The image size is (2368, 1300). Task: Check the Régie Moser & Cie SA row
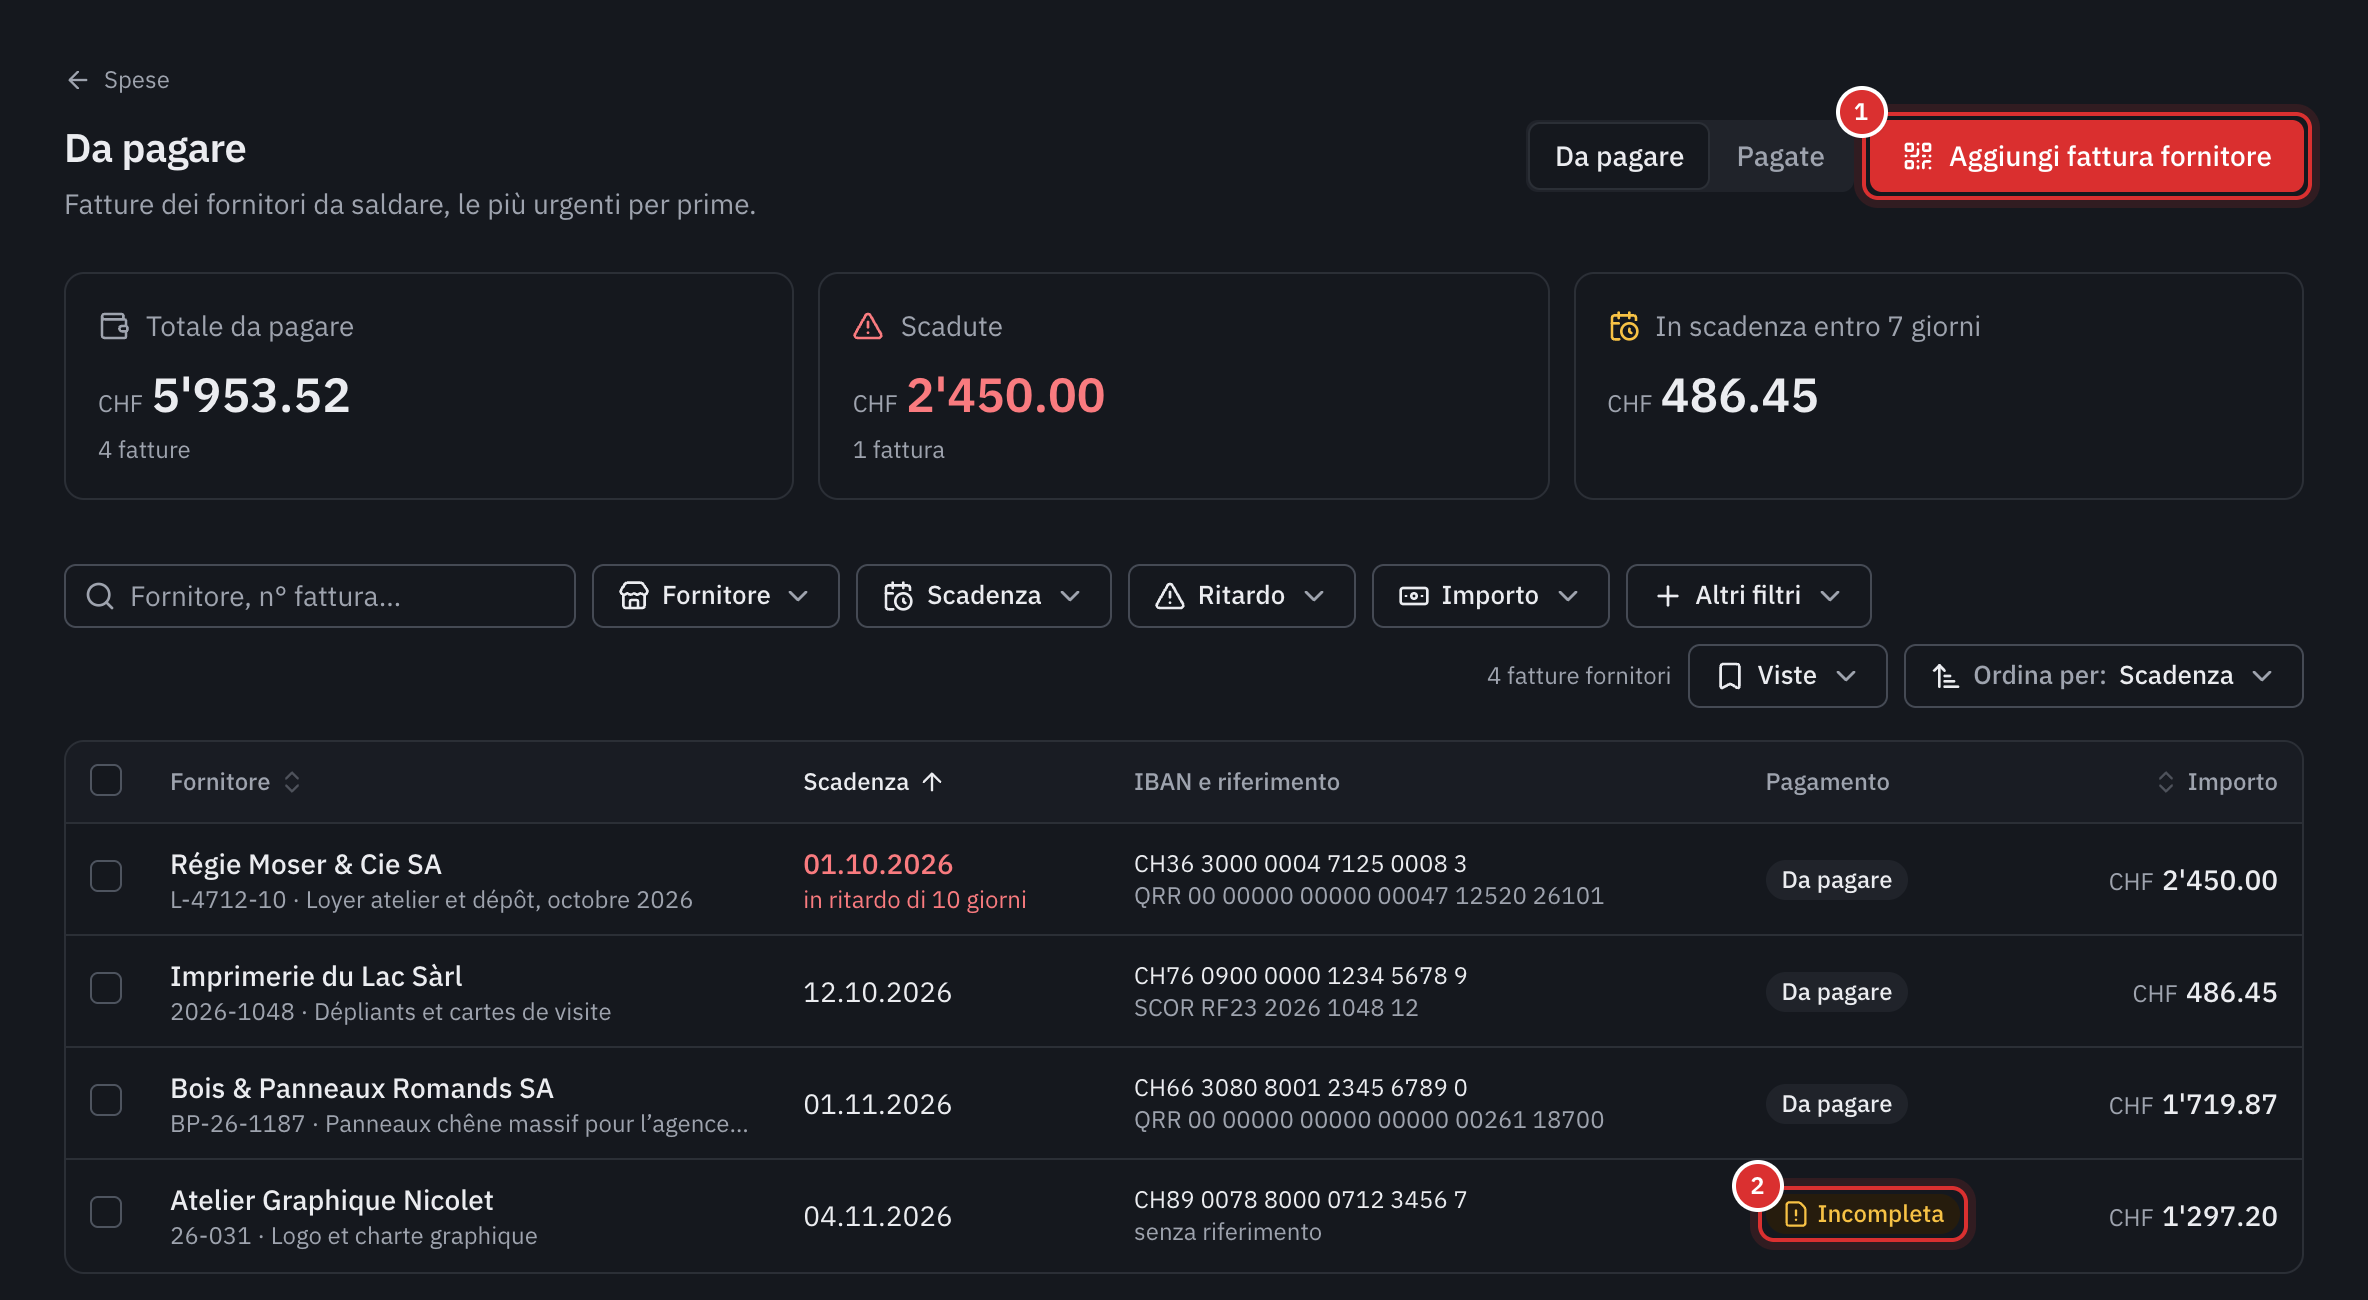[106, 876]
